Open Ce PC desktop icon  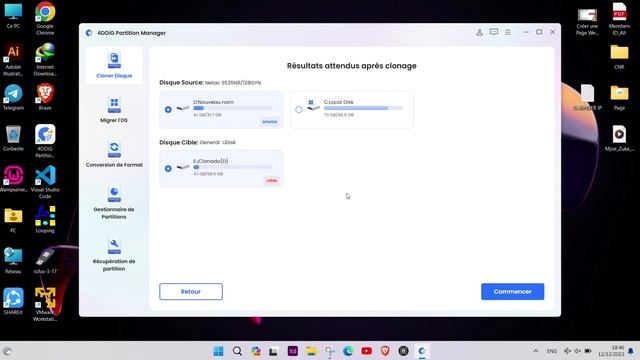(13, 16)
